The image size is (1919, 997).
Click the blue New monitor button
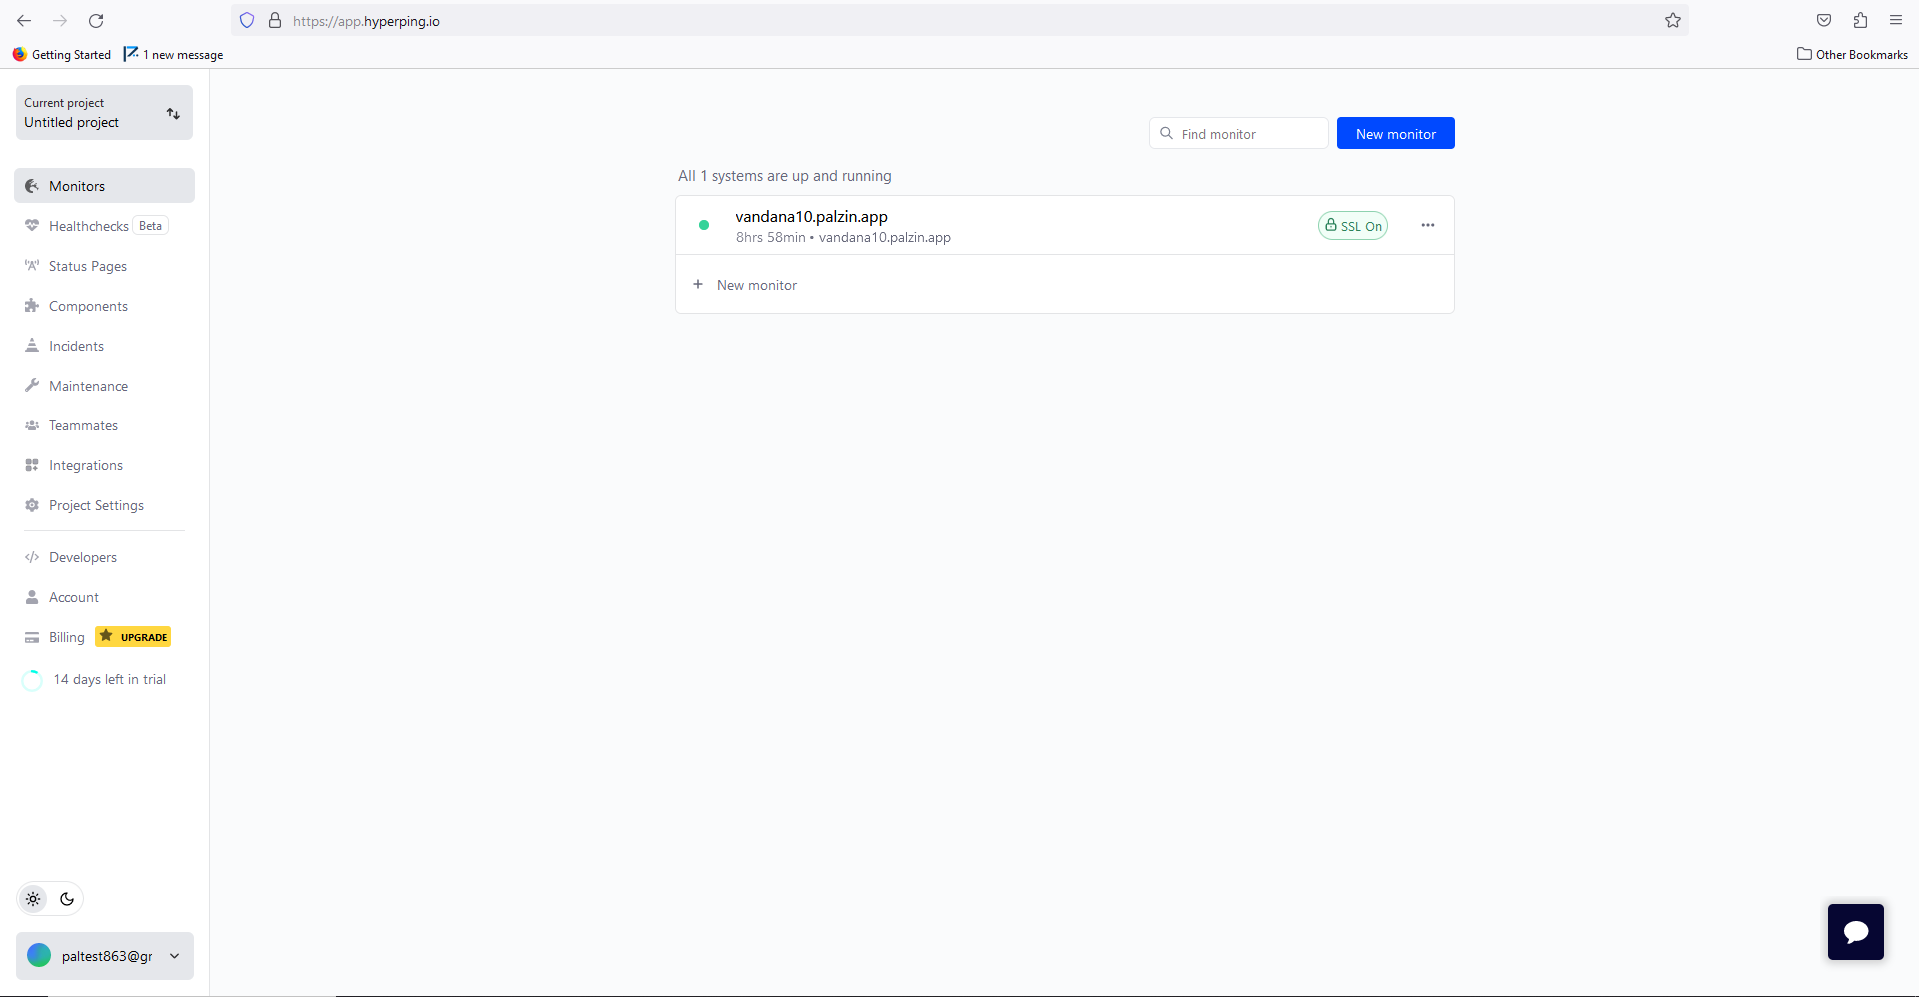point(1395,134)
